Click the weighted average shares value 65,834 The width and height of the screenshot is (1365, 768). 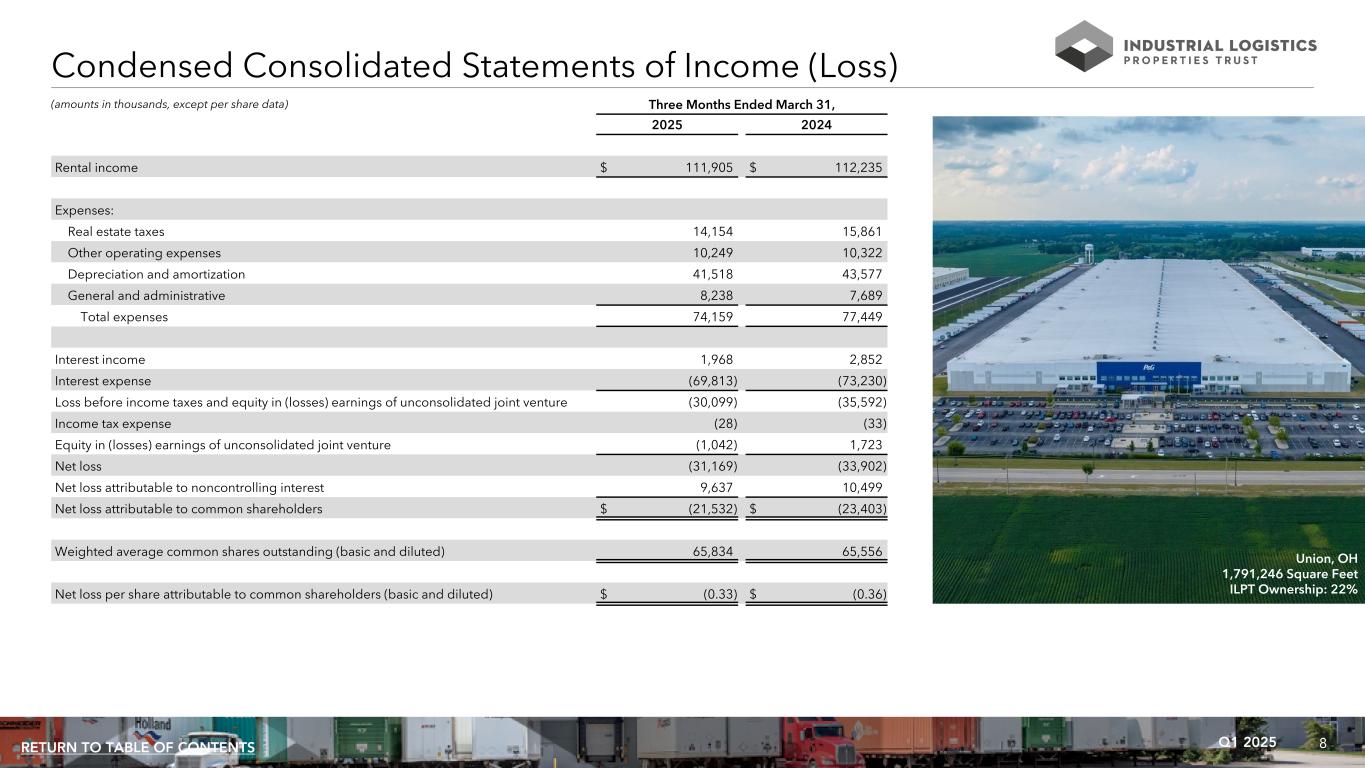[709, 552]
